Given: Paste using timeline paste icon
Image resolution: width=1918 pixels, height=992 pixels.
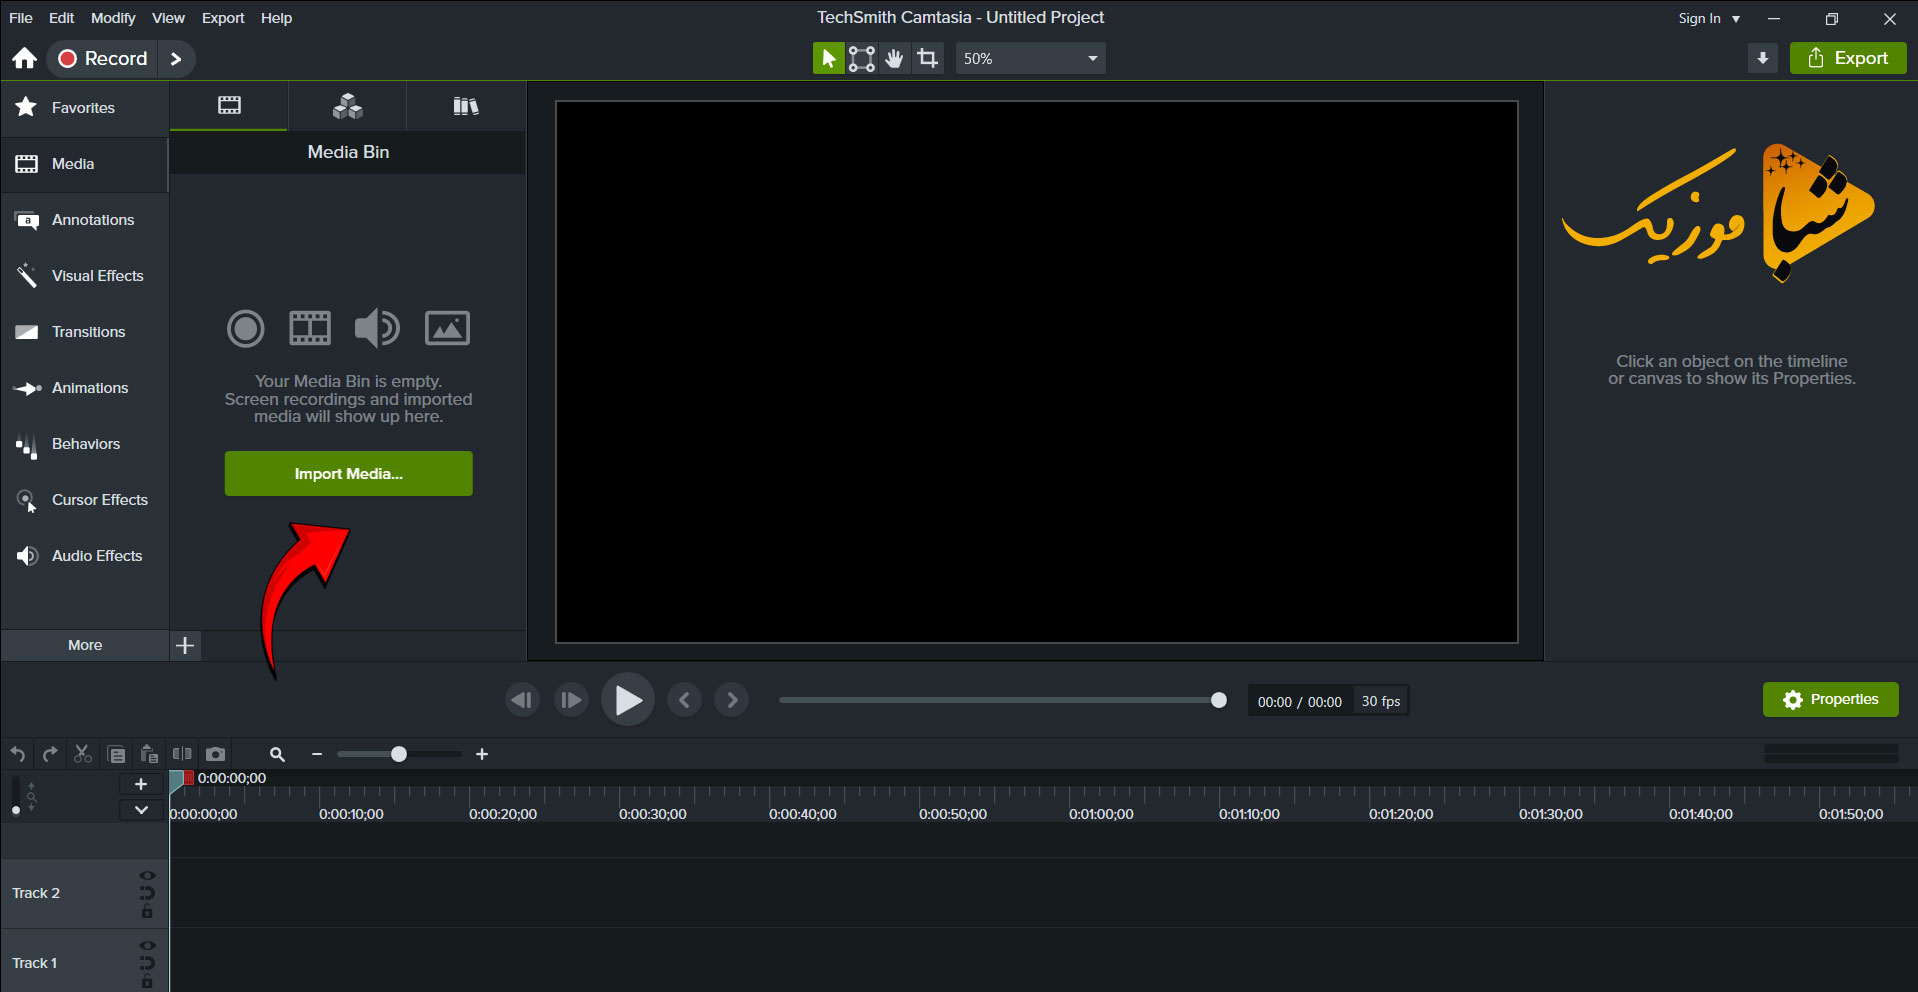Looking at the screenshot, I should click(149, 754).
